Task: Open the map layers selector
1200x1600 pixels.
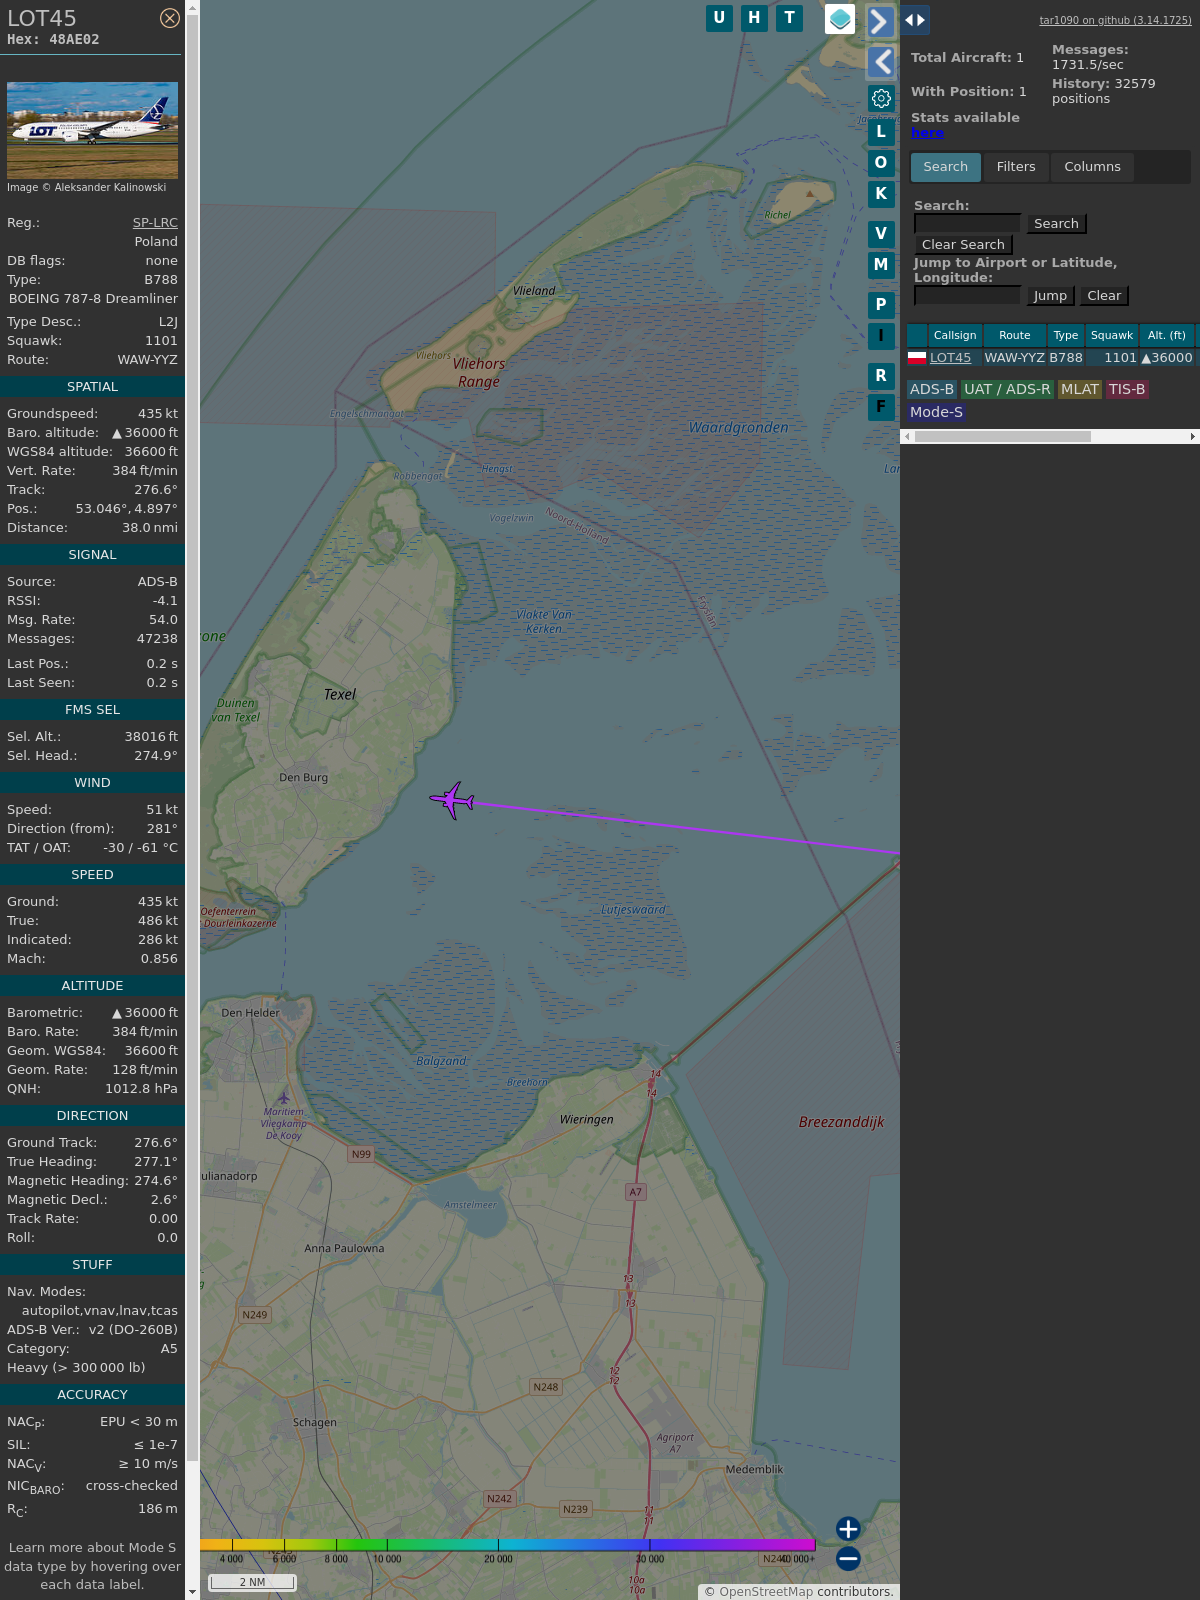Action: pos(840,19)
